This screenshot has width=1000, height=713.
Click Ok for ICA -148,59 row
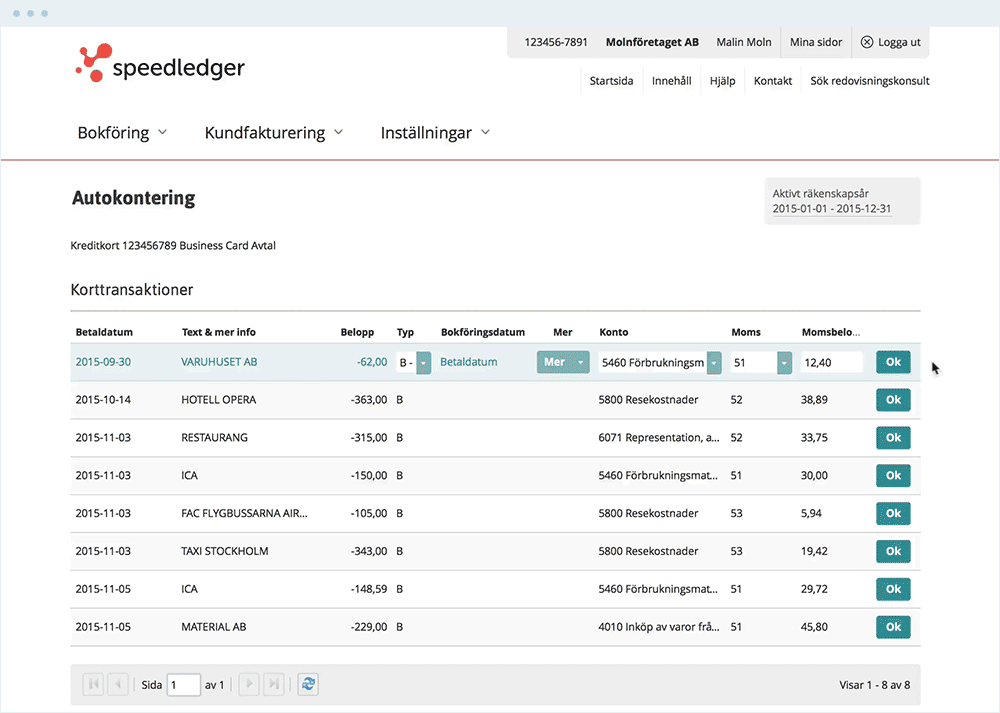pyautogui.click(x=893, y=589)
